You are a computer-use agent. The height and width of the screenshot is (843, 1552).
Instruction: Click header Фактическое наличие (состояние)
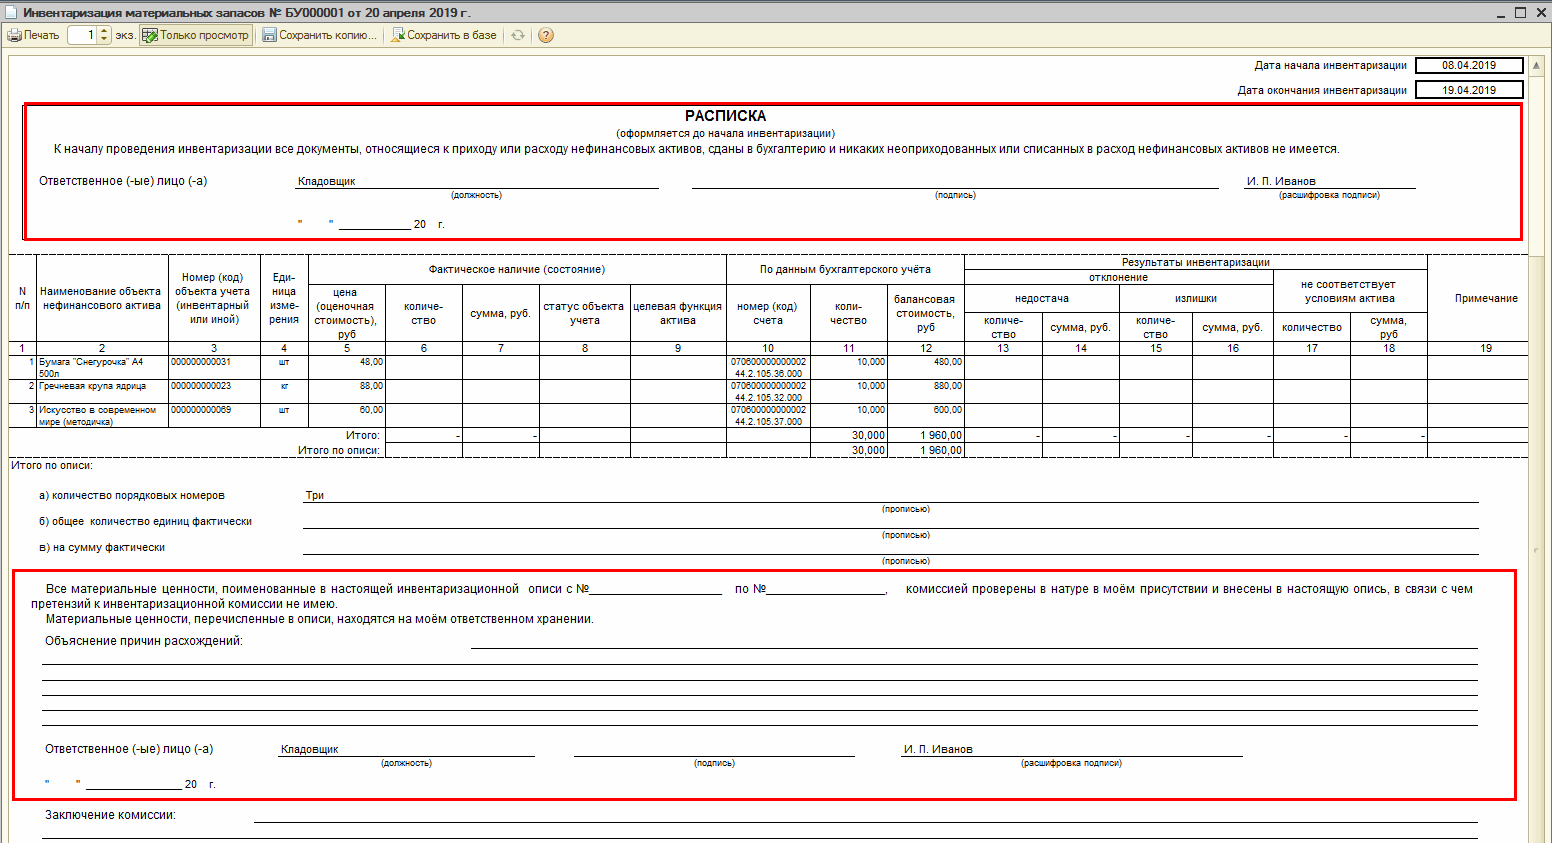[x=517, y=269]
